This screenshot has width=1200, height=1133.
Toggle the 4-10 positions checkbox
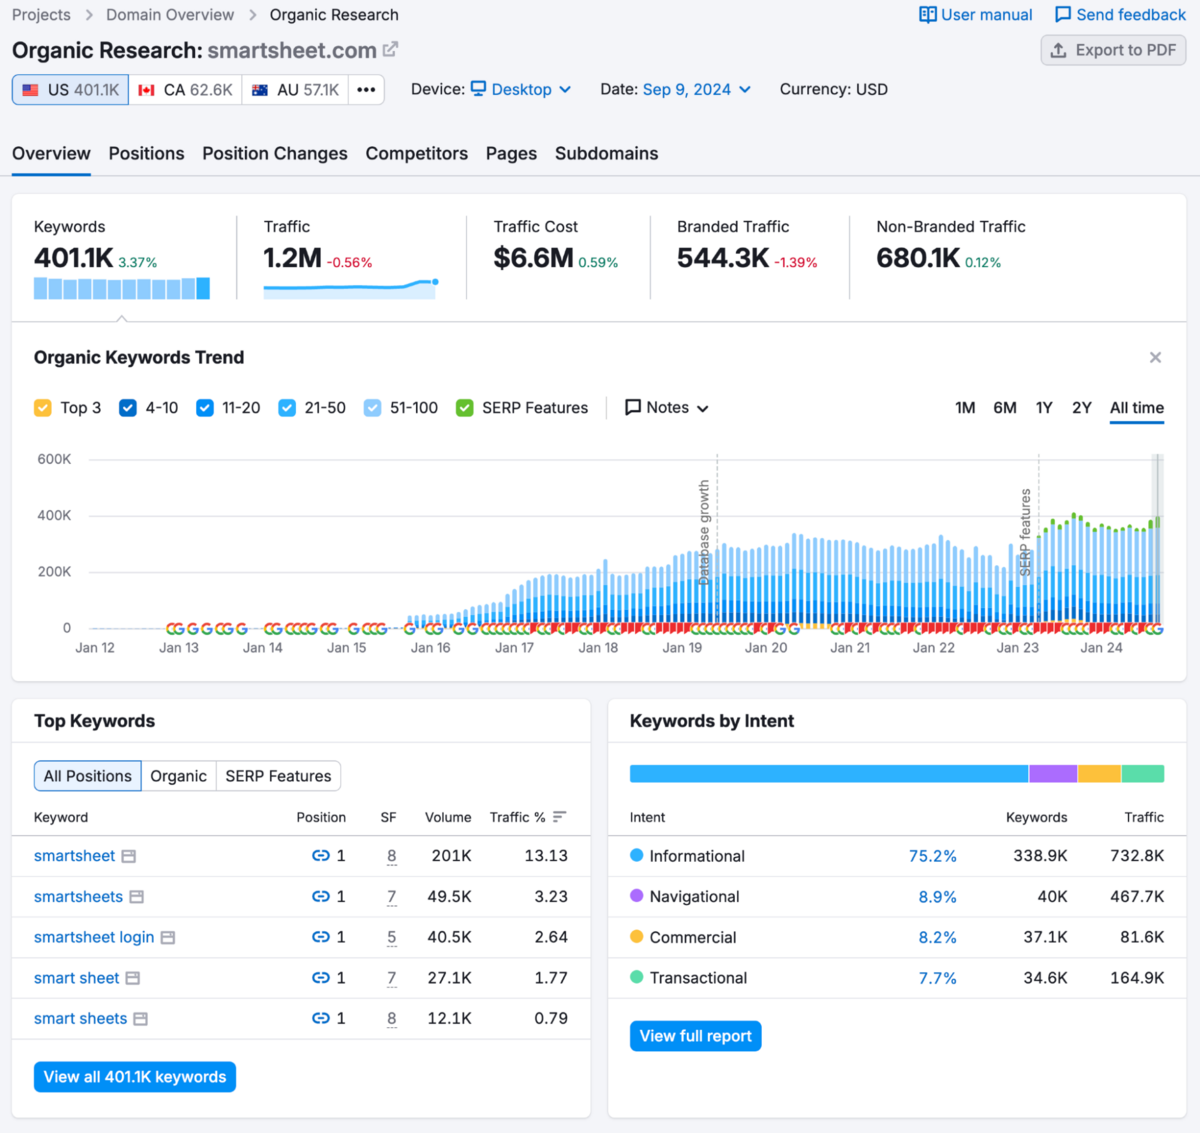128,408
